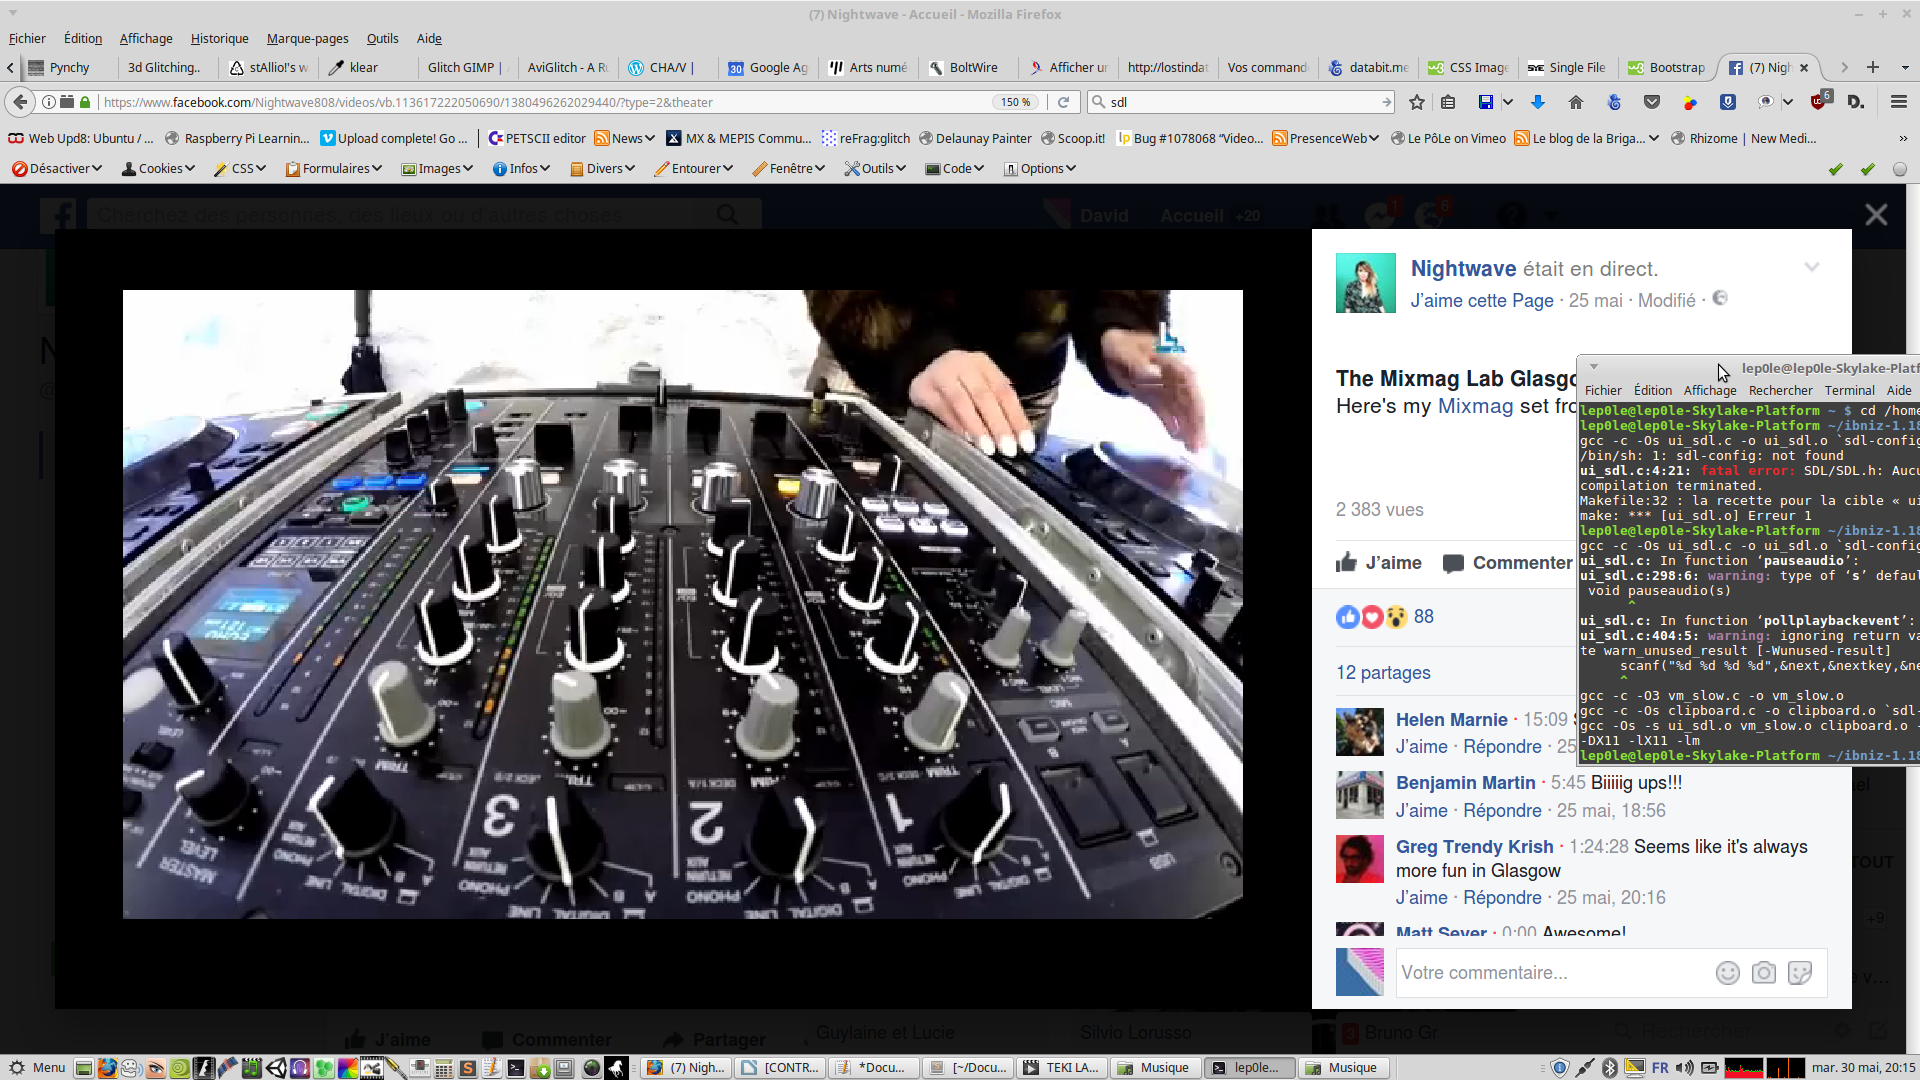
Task: Open the Firefox hamburger menu
Action: pos(1898,102)
